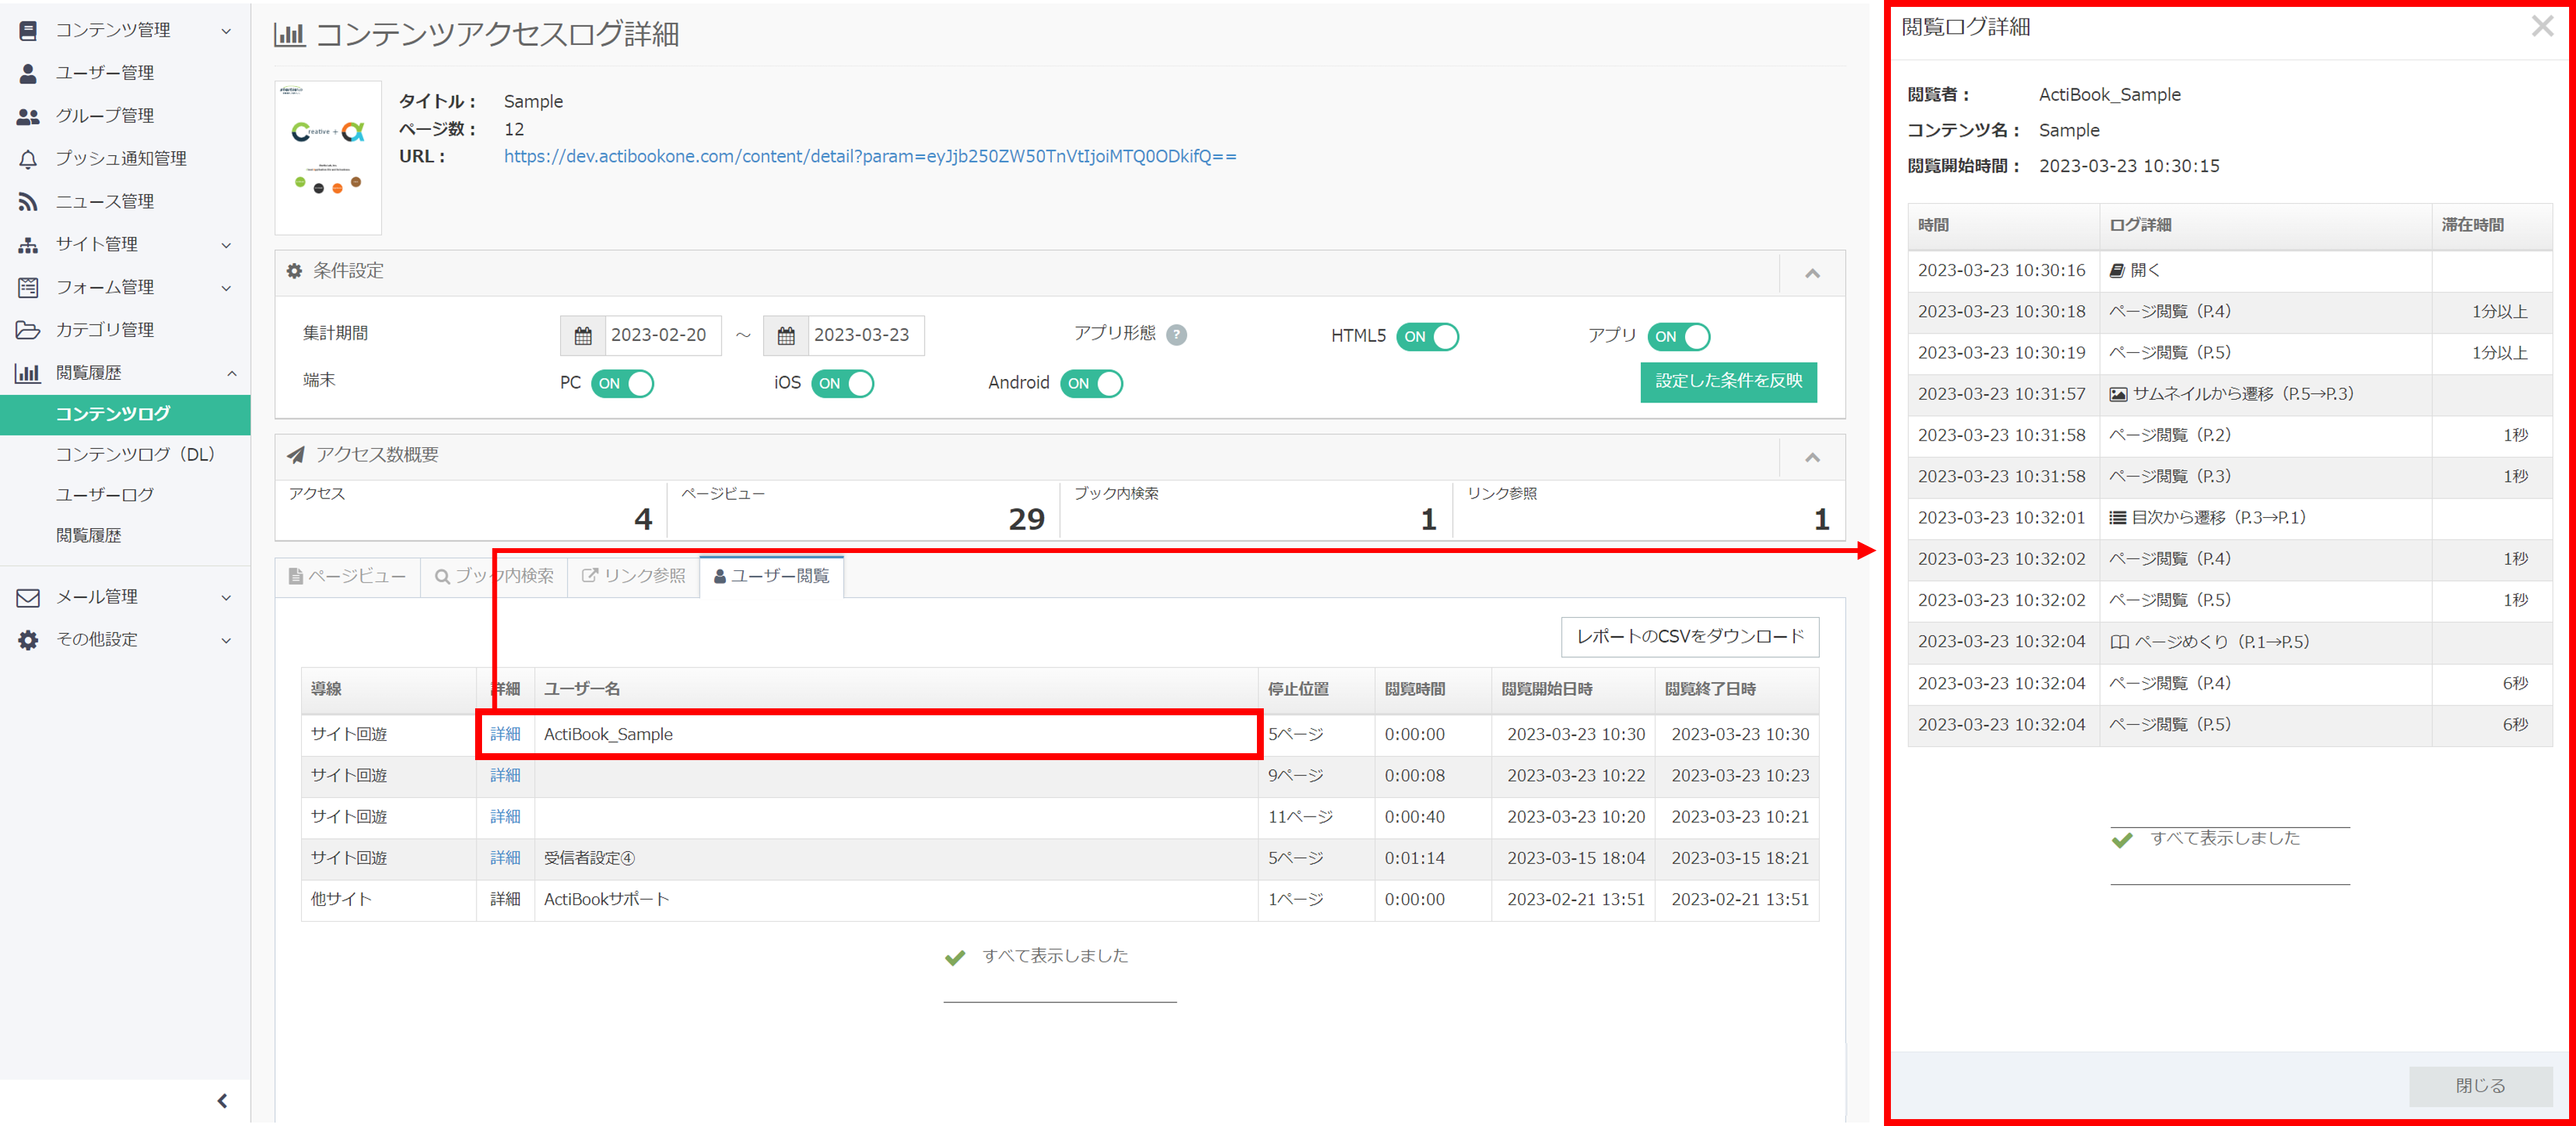Click the 設定した条件を反映 button
The height and width of the screenshot is (1126, 2576).
click(x=1728, y=381)
